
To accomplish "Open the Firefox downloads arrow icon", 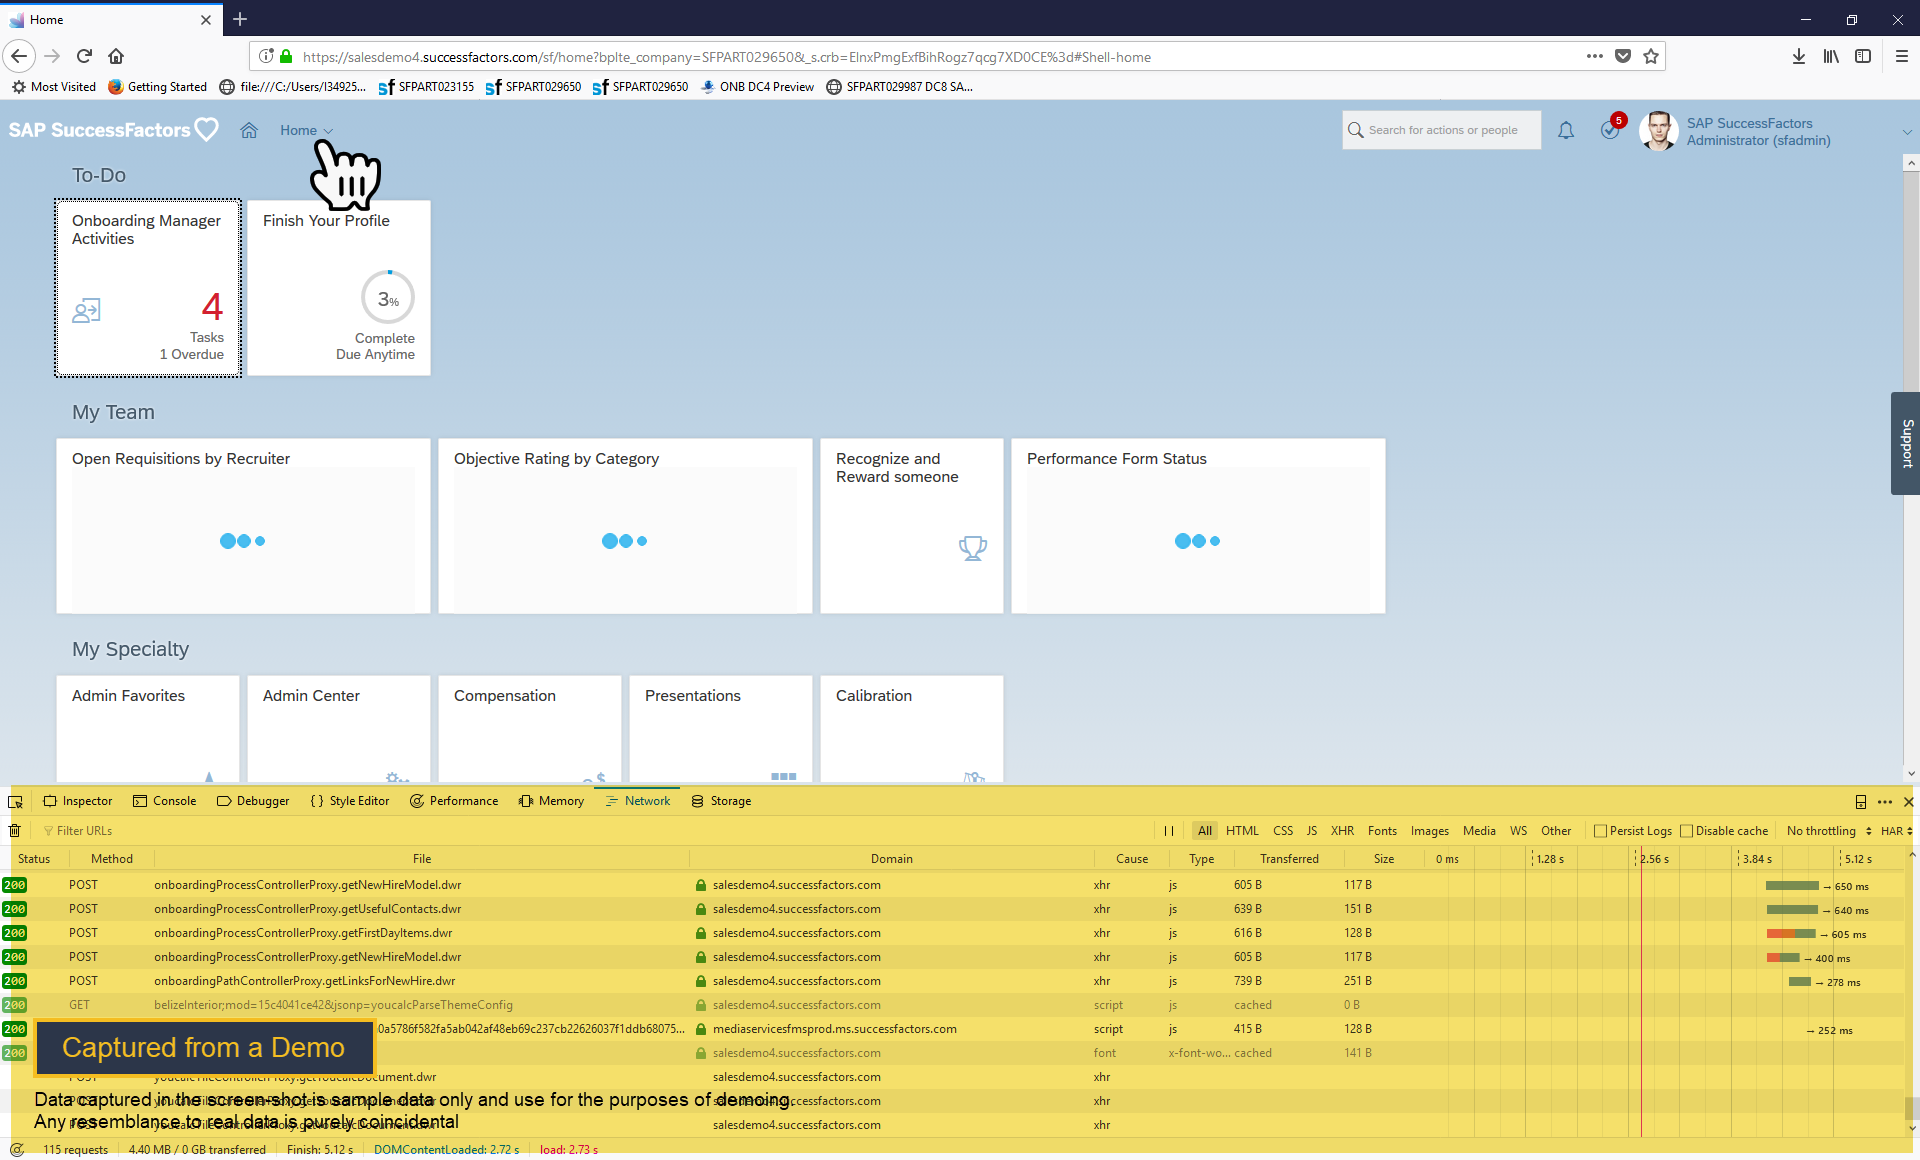I will (1799, 56).
